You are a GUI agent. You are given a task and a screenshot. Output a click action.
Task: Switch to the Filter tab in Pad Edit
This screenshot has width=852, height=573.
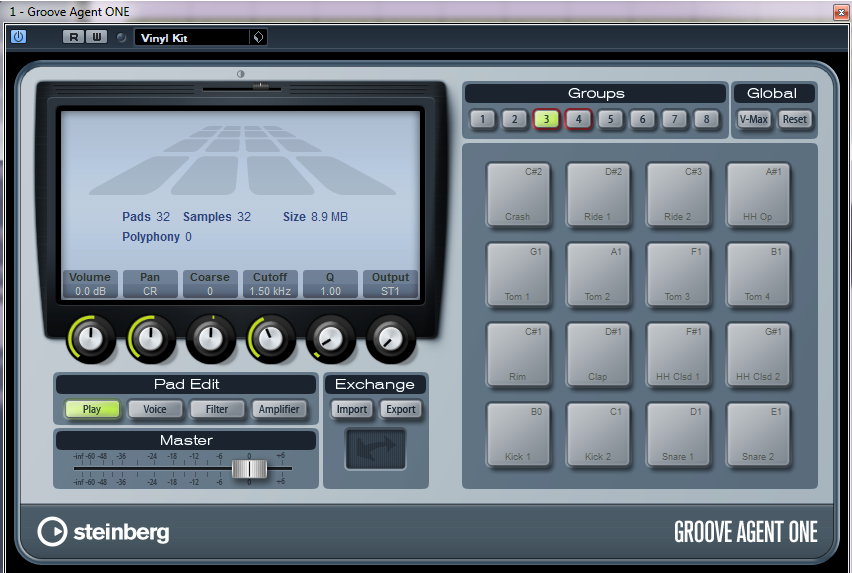pos(217,409)
